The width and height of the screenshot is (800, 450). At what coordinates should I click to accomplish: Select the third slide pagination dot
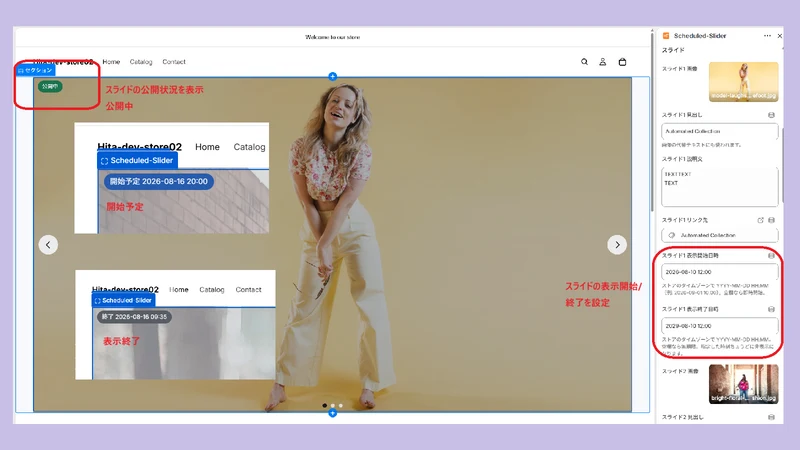[341, 406]
